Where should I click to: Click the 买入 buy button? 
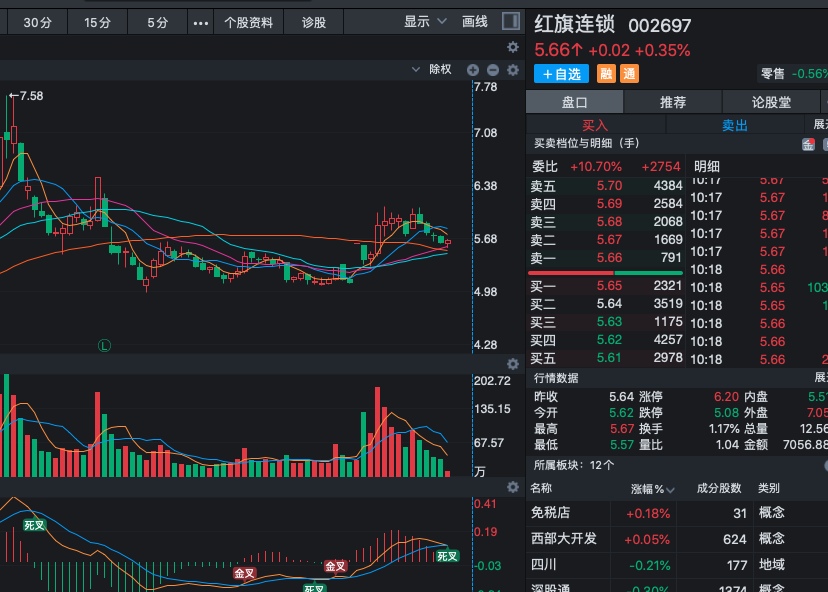tap(595, 125)
